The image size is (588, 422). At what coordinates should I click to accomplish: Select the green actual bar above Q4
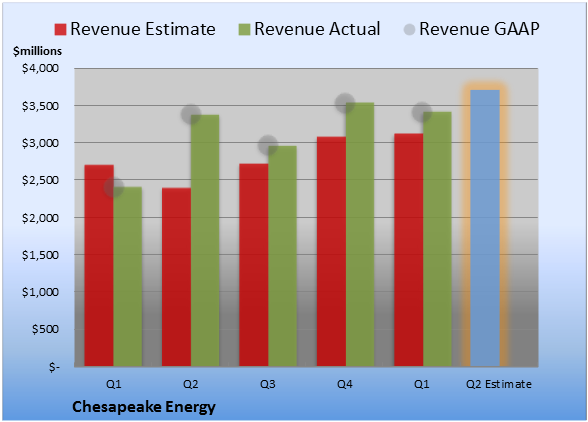point(360,234)
